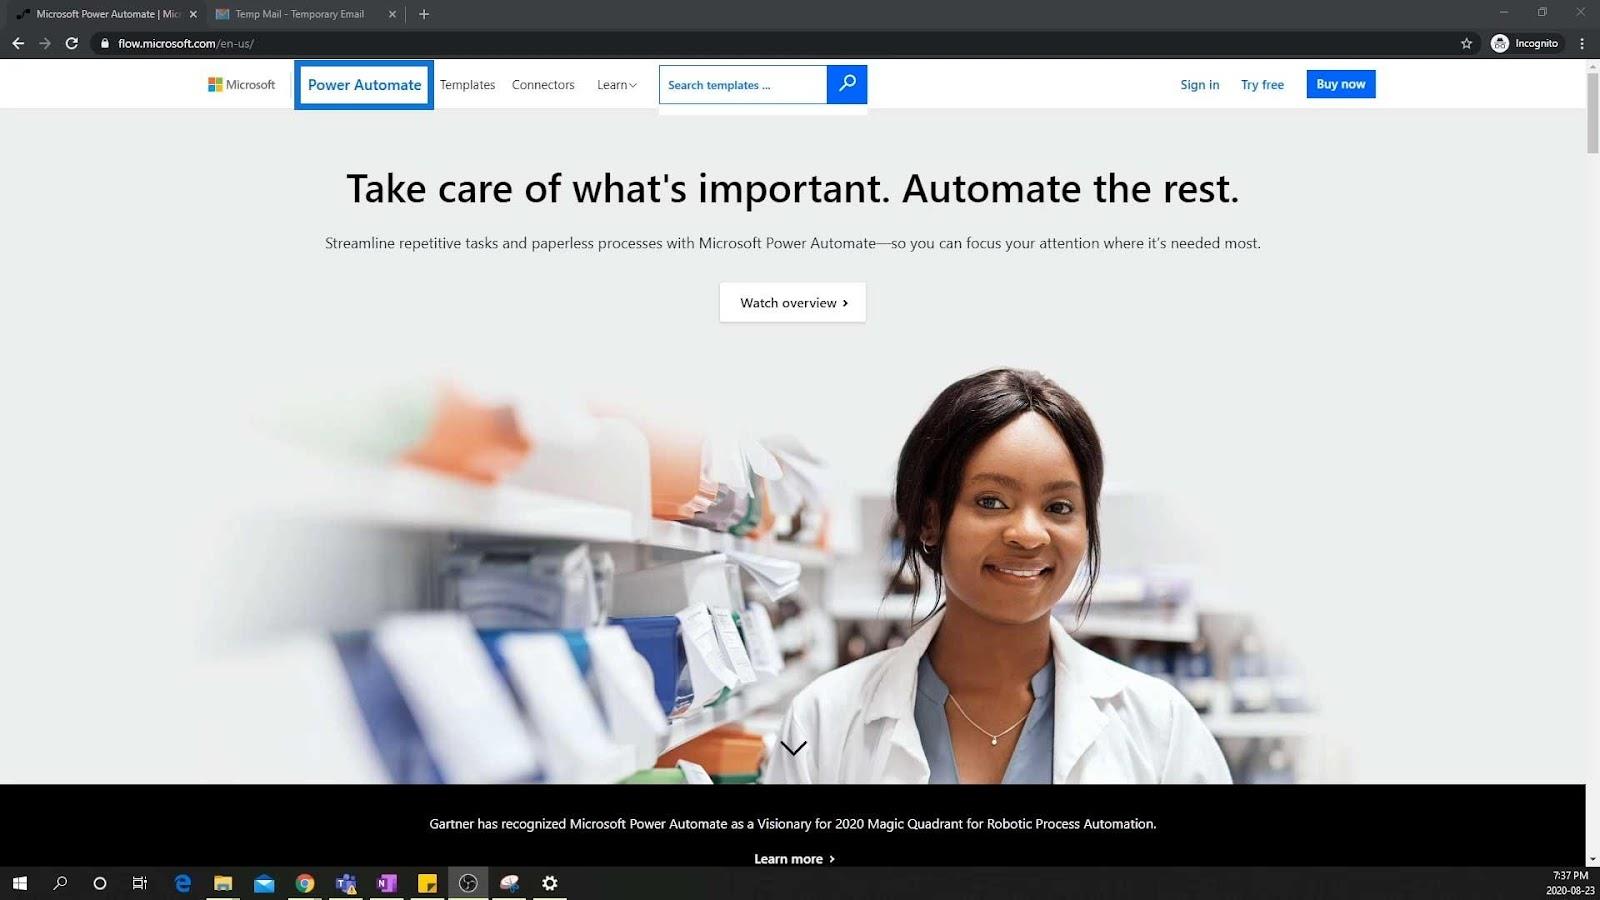1600x900 pixels.
Task: Follow the Learn more link in Gartner banner
Action: (x=794, y=859)
